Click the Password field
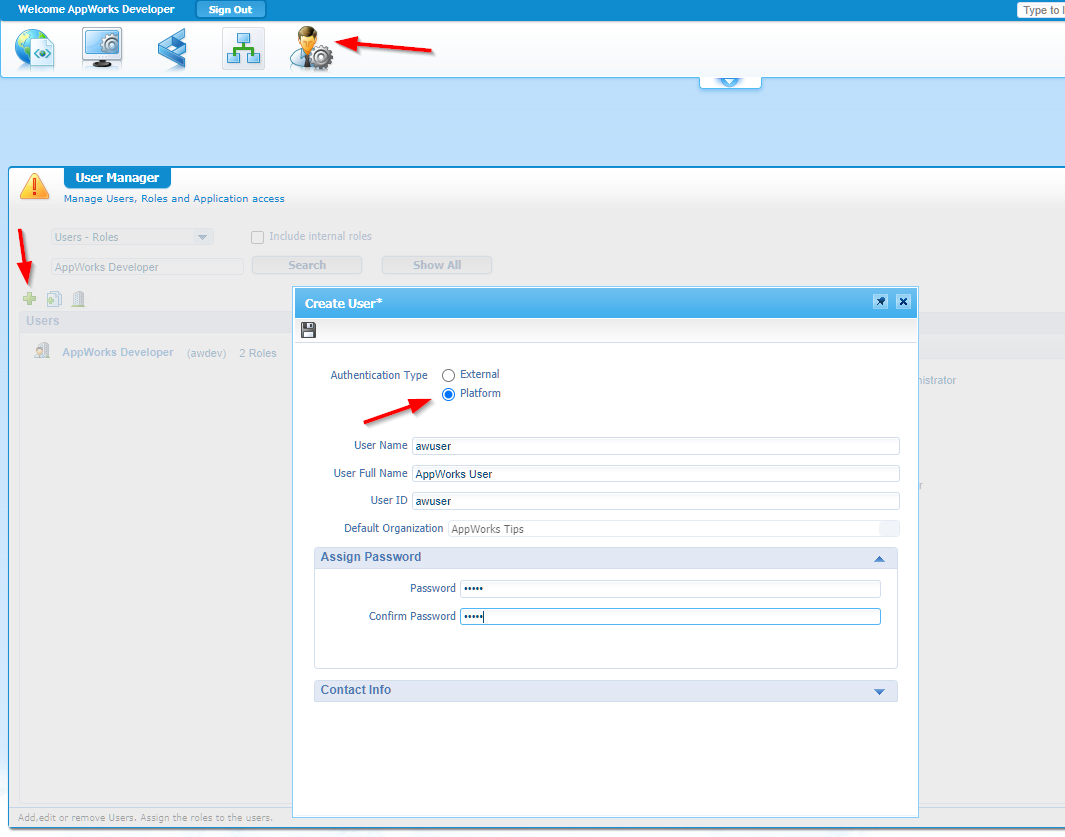This screenshot has width=1065, height=837. tap(670, 588)
